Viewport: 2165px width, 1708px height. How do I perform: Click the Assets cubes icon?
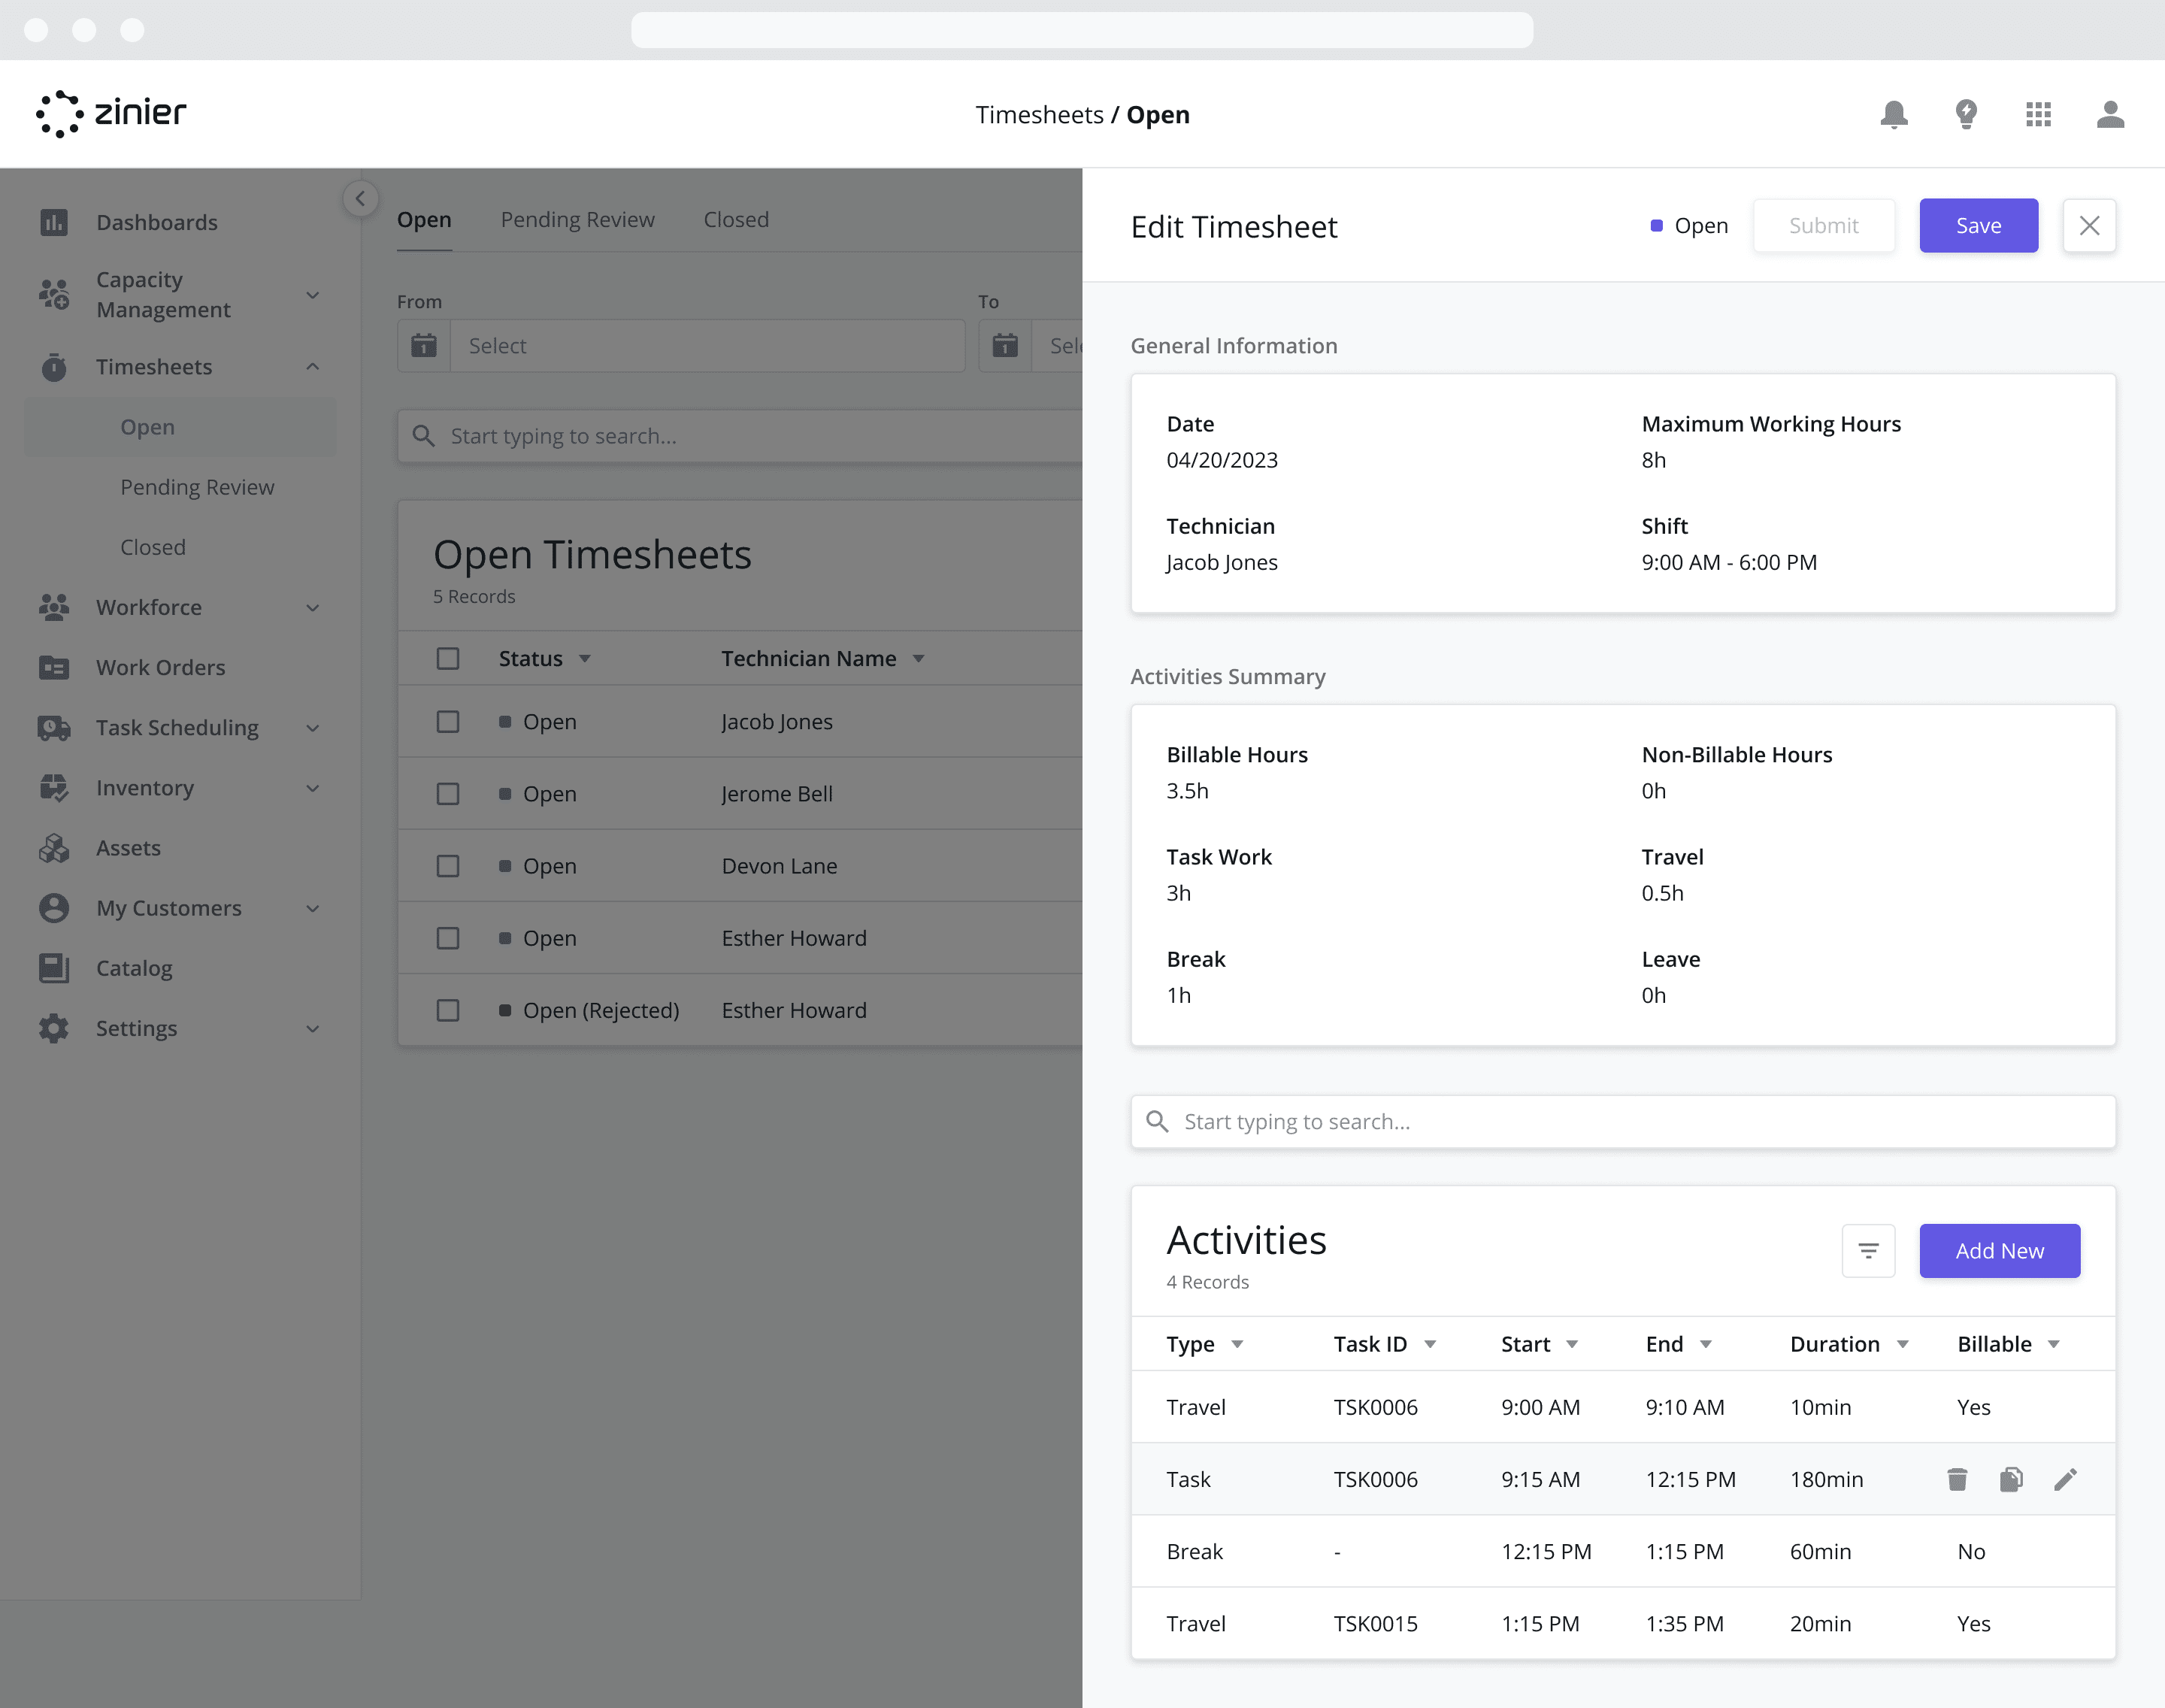point(54,848)
